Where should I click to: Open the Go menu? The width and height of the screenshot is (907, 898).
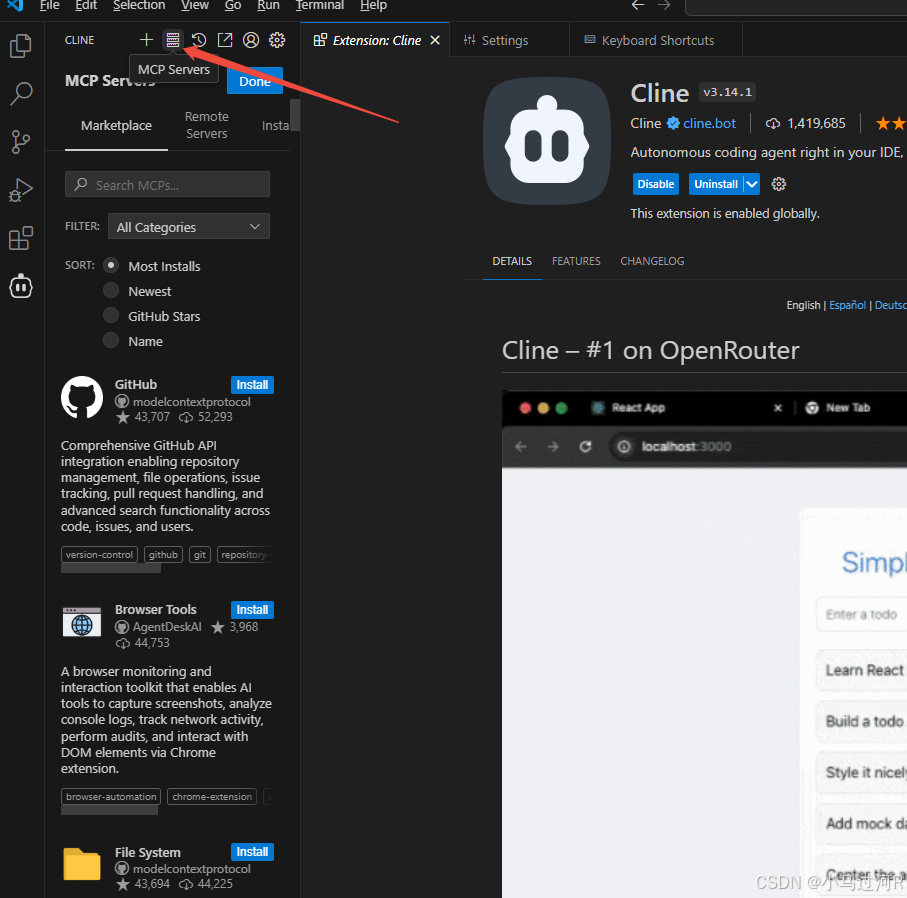coord(233,6)
